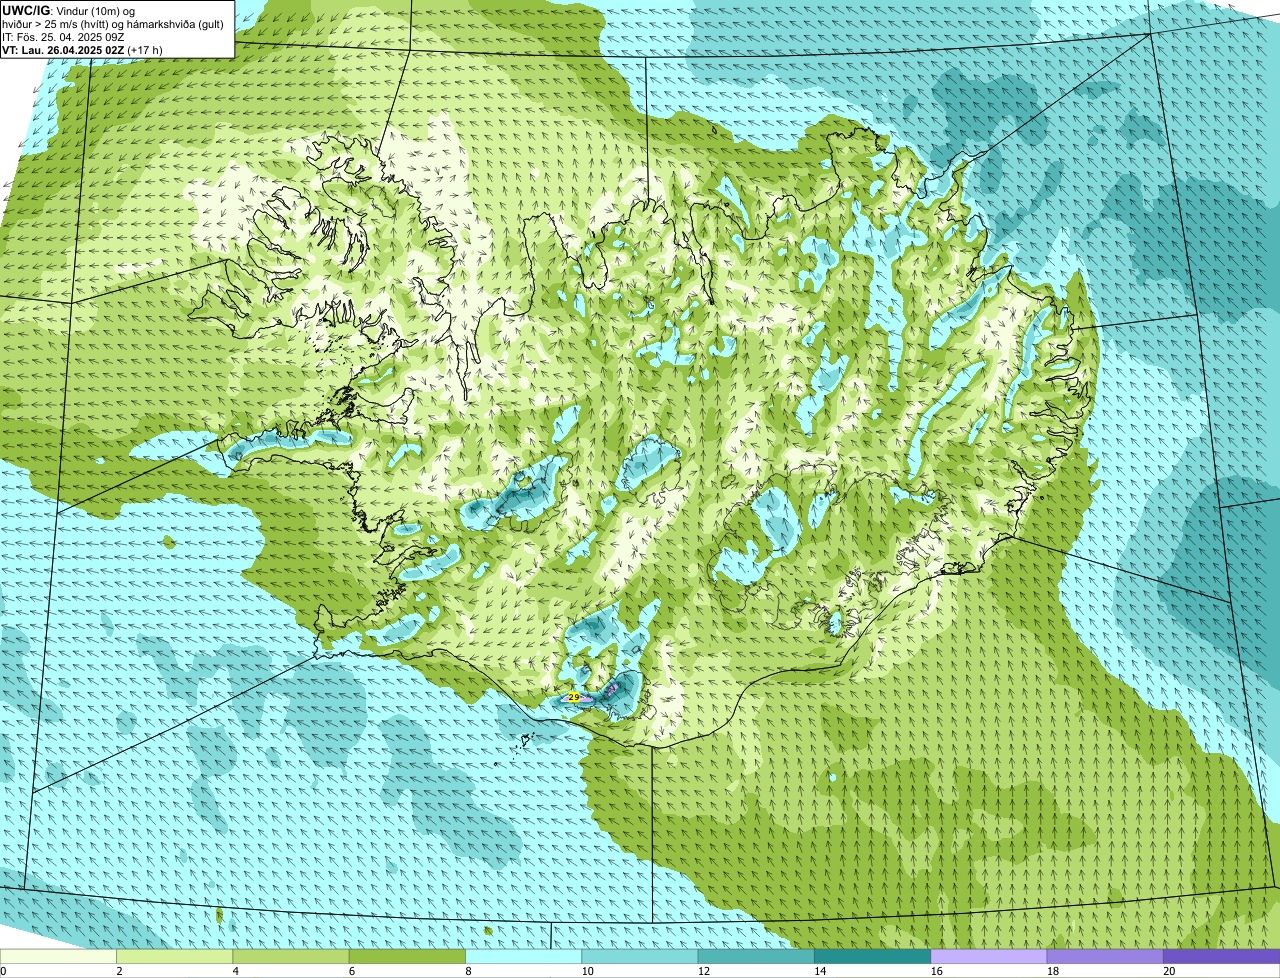Viewport: 1280px width, 978px height.
Task: Click the "VT: Lau. 26.04.2025 02Z" valid time
Action: coord(63,49)
